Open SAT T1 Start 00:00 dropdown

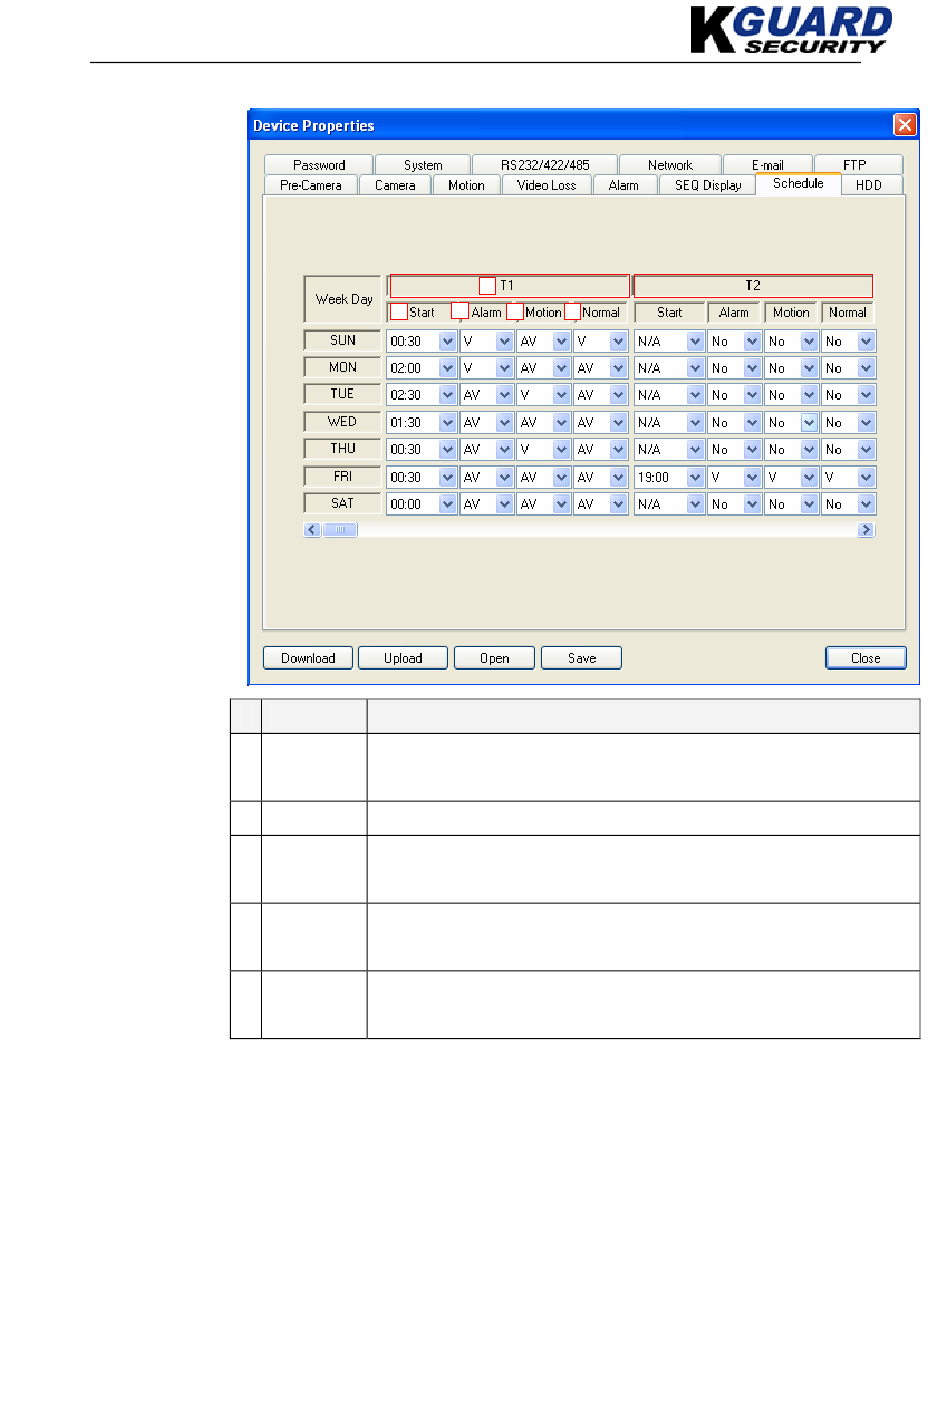(447, 504)
